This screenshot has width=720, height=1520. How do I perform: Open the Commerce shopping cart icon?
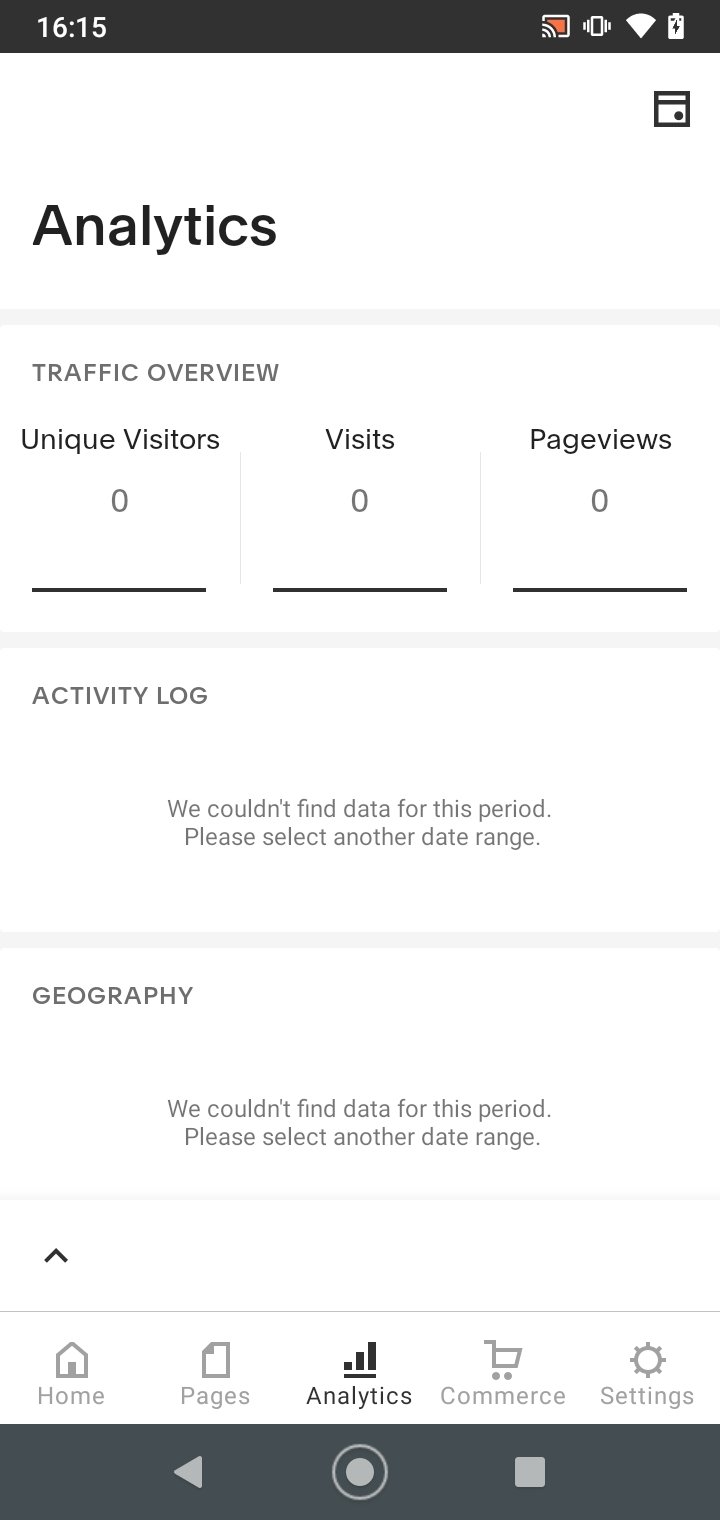[x=503, y=1359]
